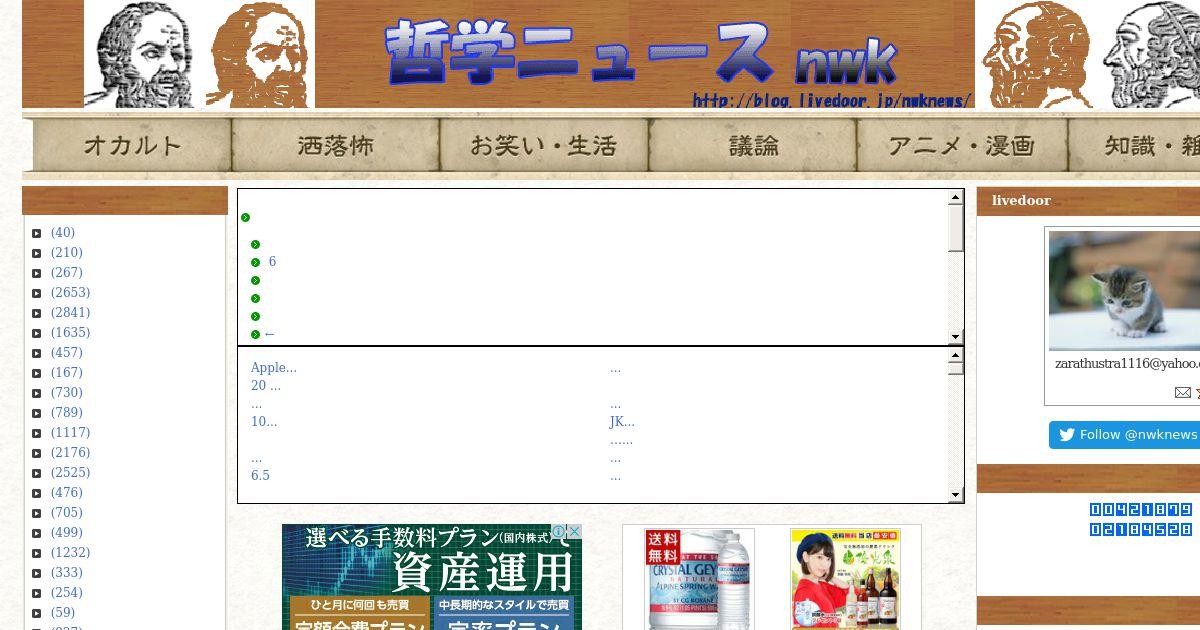Open the category link with count (789)

click(x=67, y=413)
